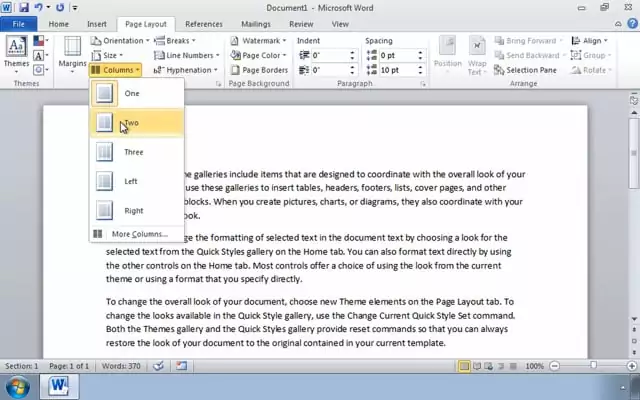640x400 pixels.
Task: Click the Zoom Out minus button
Action: [x=554, y=366]
